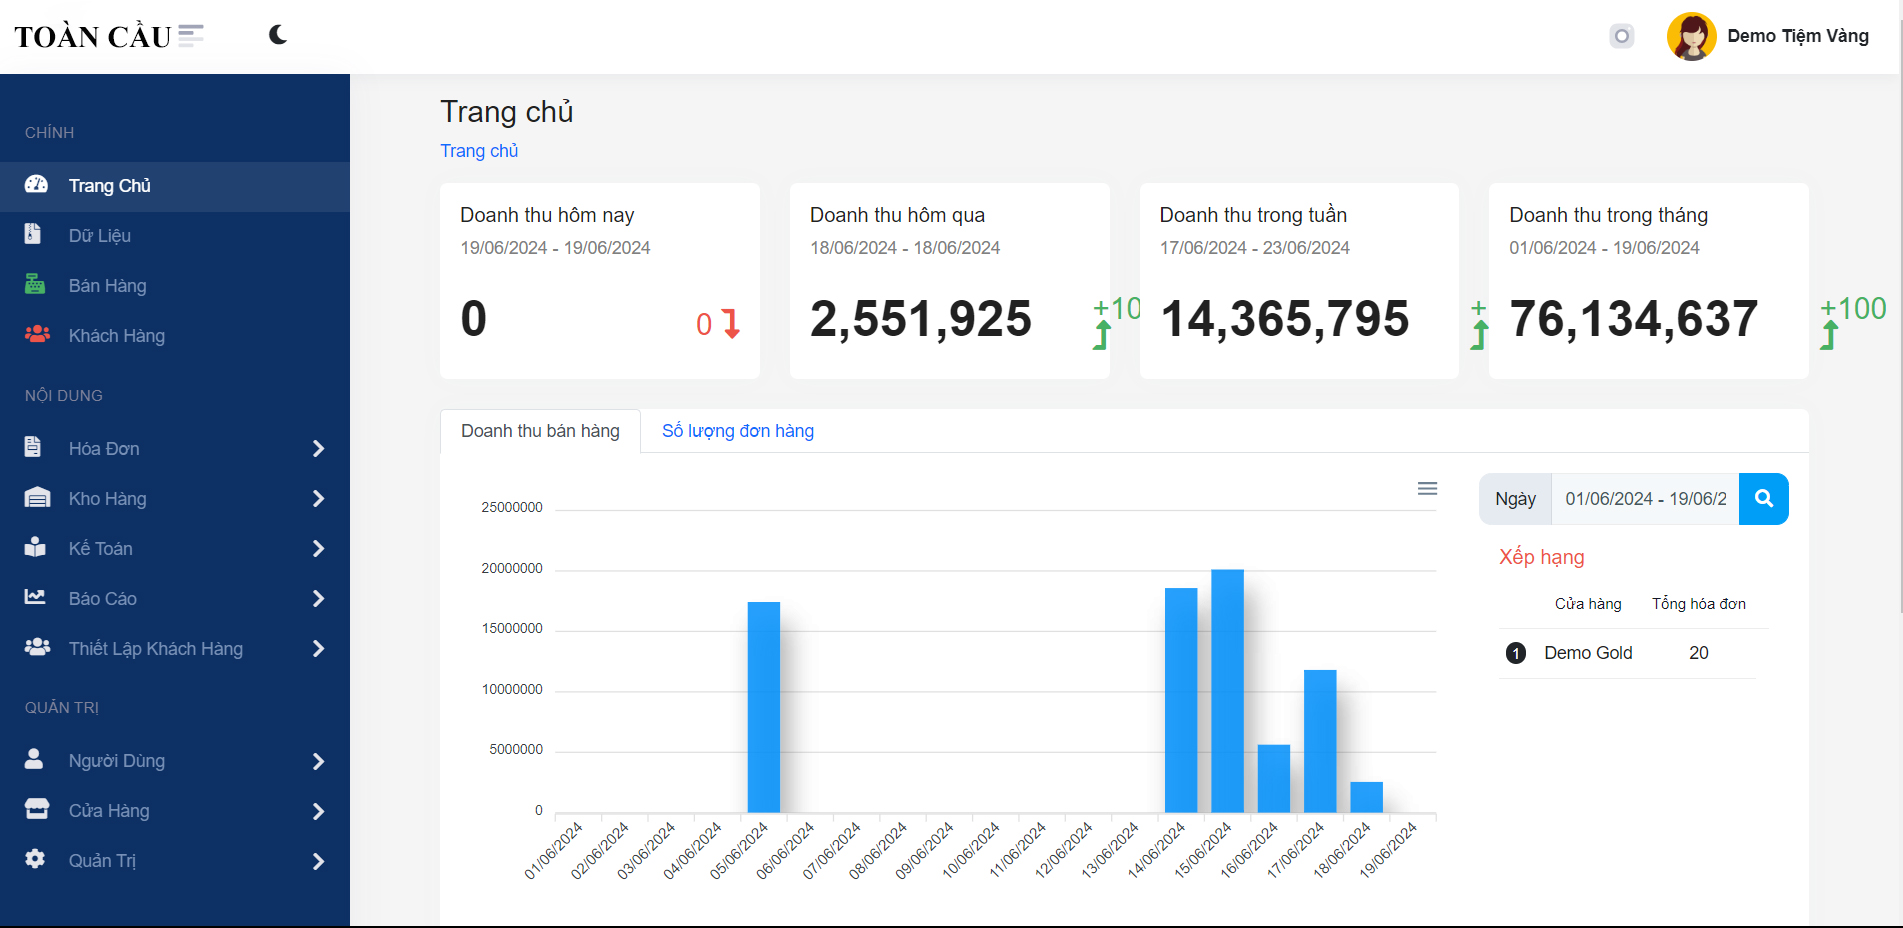This screenshot has height=928, width=1903.
Task: Click the Báo Cáo chart icon
Action: point(35,597)
